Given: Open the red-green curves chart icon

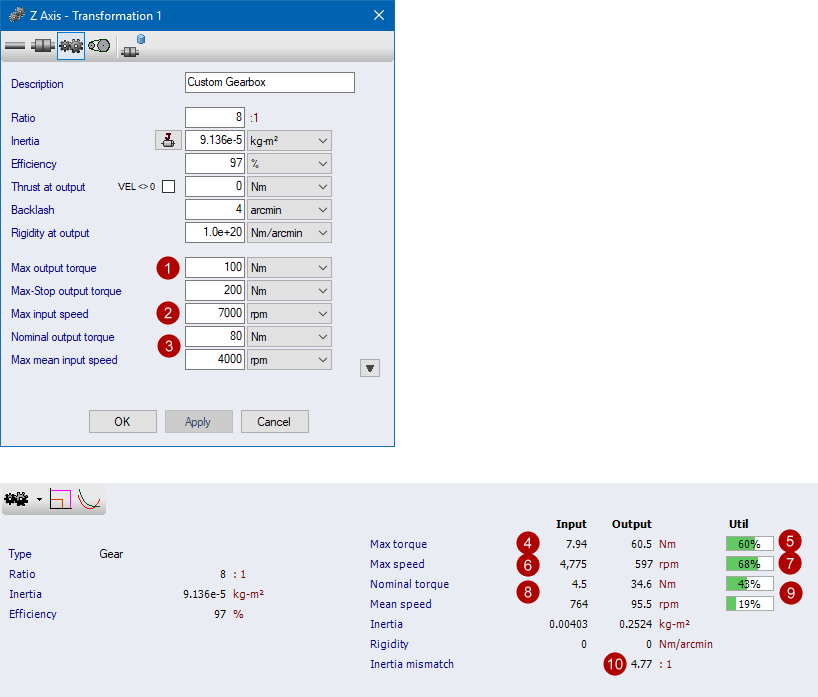Looking at the screenshot, I should (x=89, y=499).
